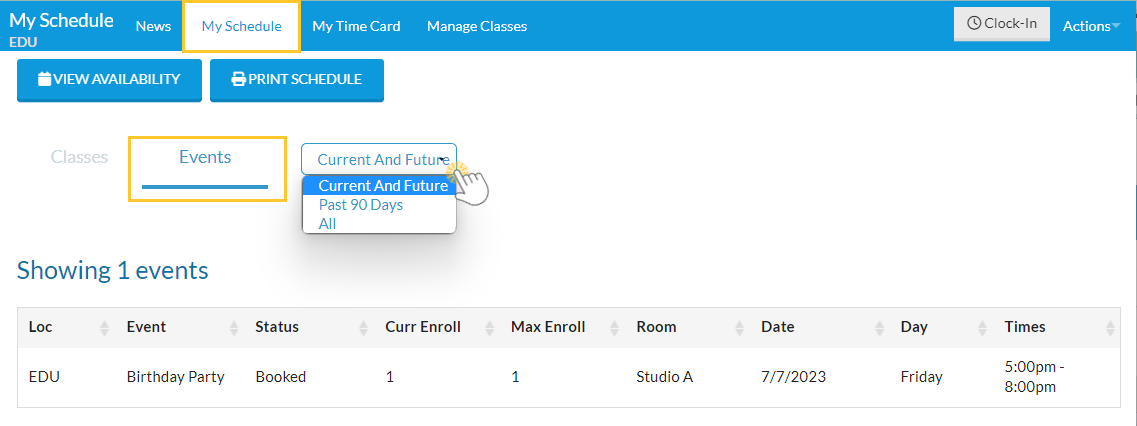Sort table by Loc column arrows
Screen dimensions: 1137x426
point(104,327)
